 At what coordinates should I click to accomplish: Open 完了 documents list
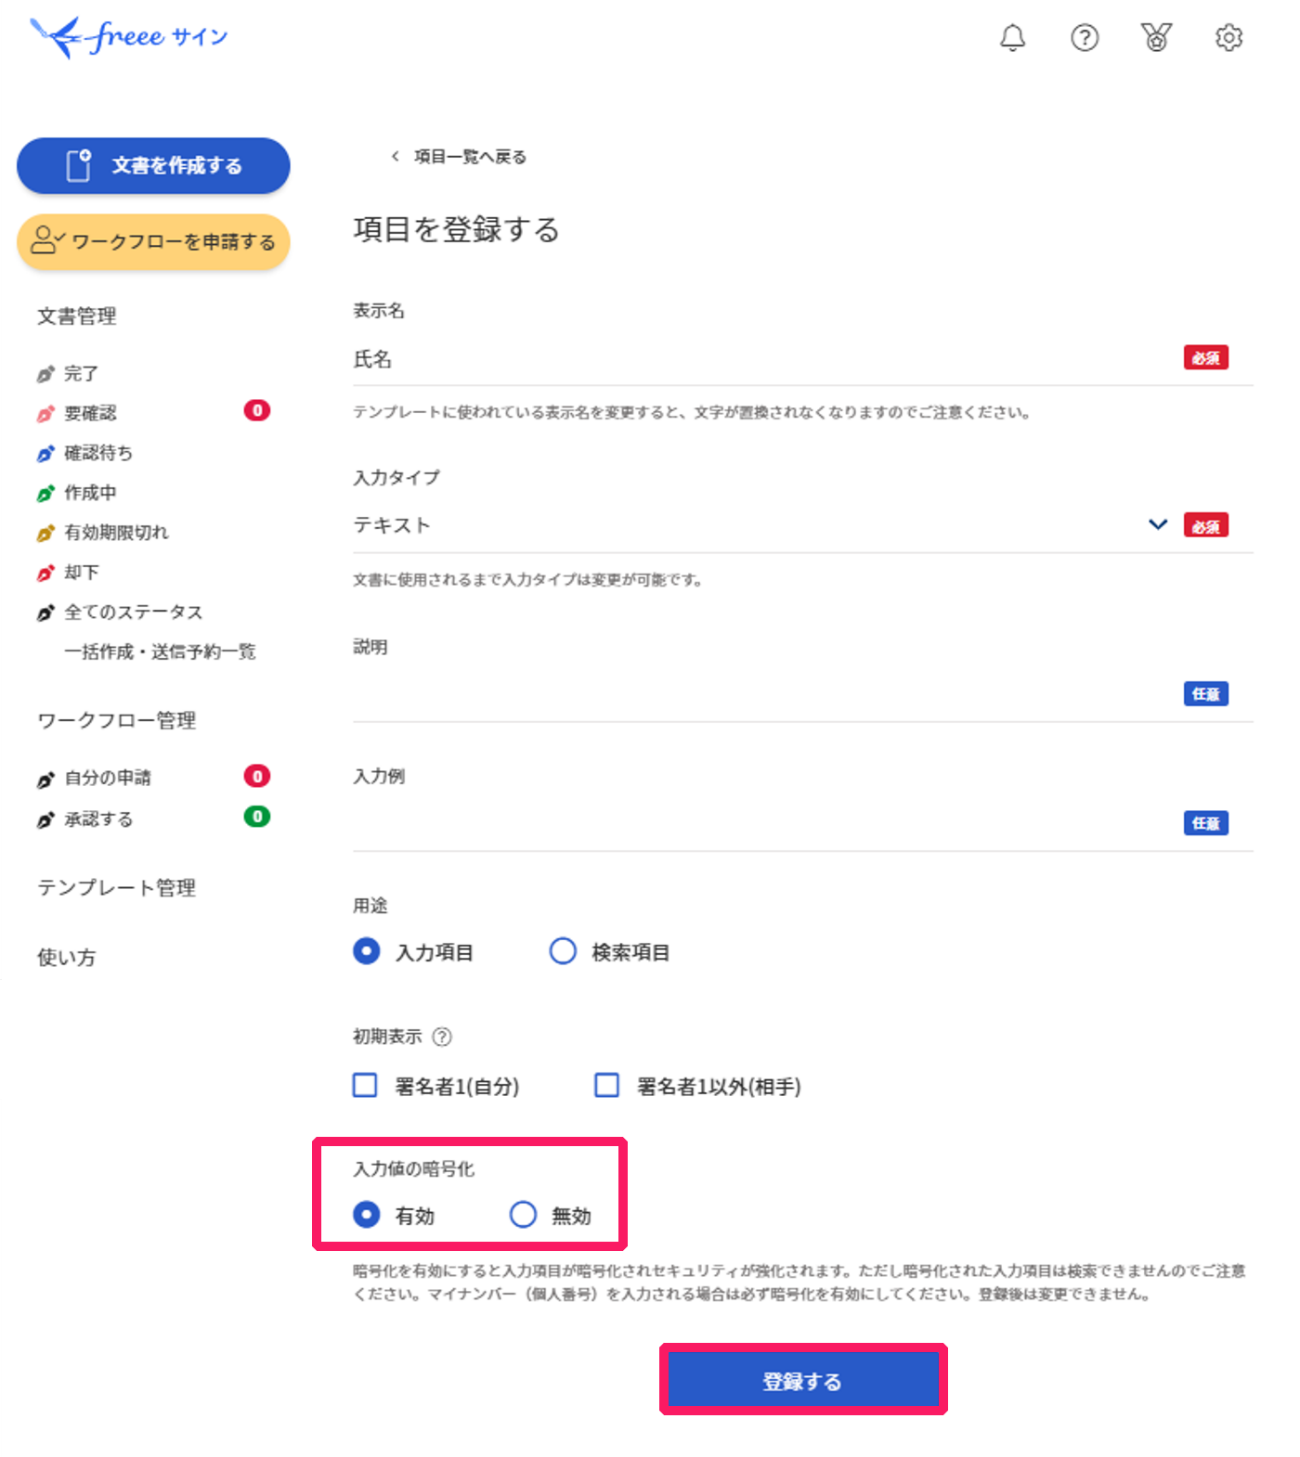[81, 374]
